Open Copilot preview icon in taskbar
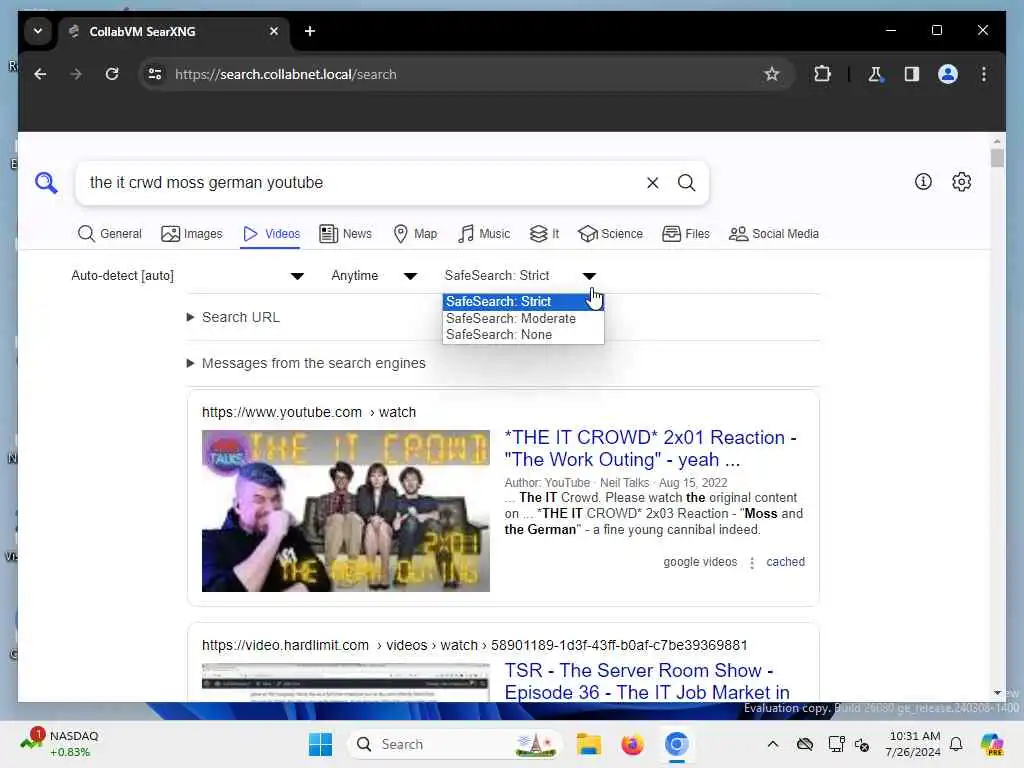 [x=992, y=744]
